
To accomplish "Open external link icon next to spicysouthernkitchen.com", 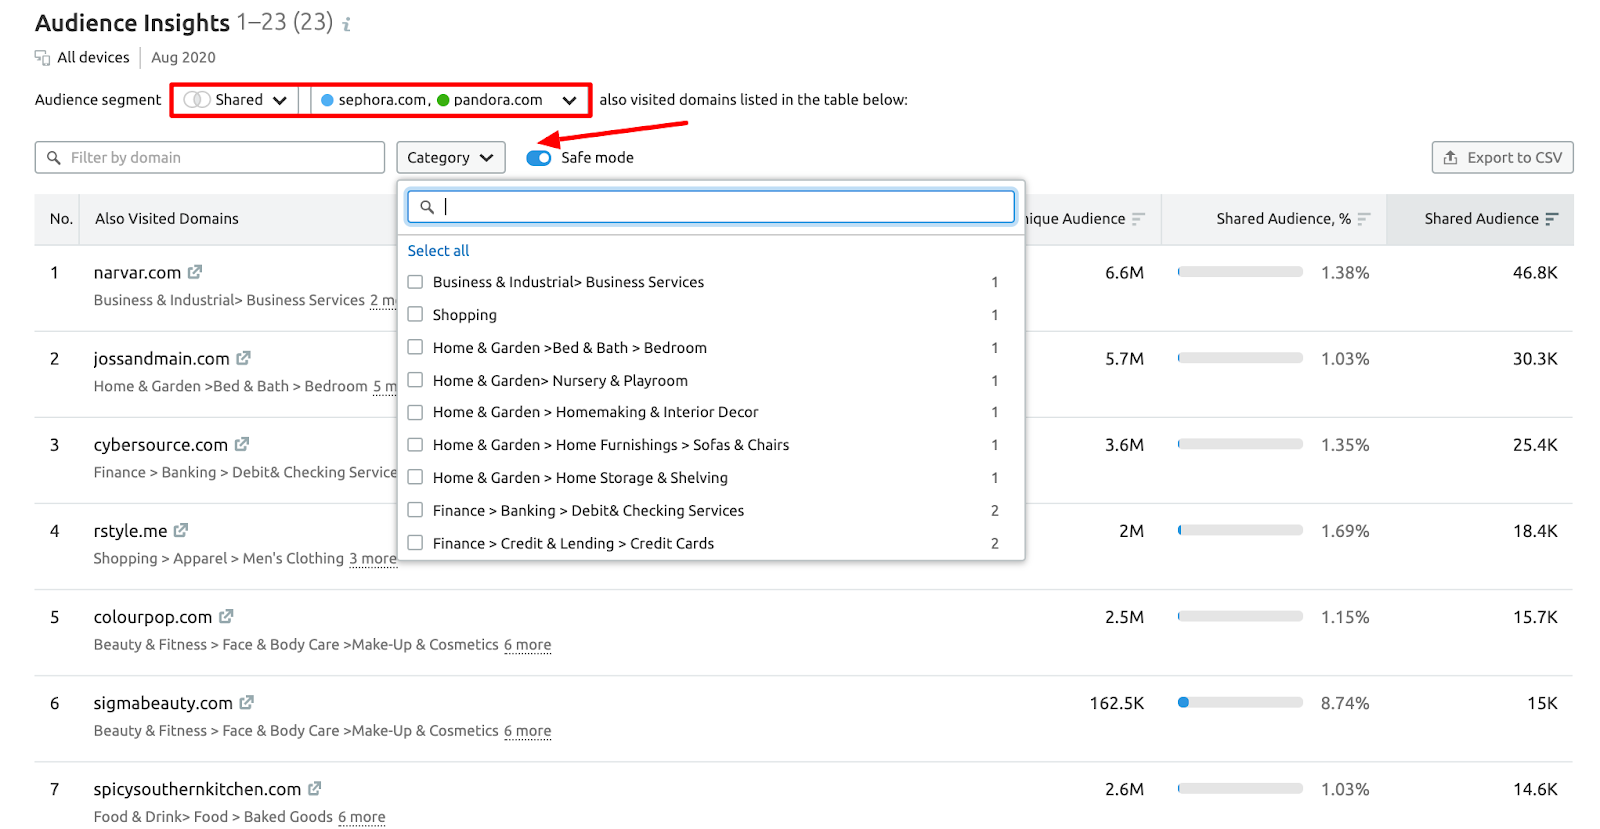I will pos(315,789).
